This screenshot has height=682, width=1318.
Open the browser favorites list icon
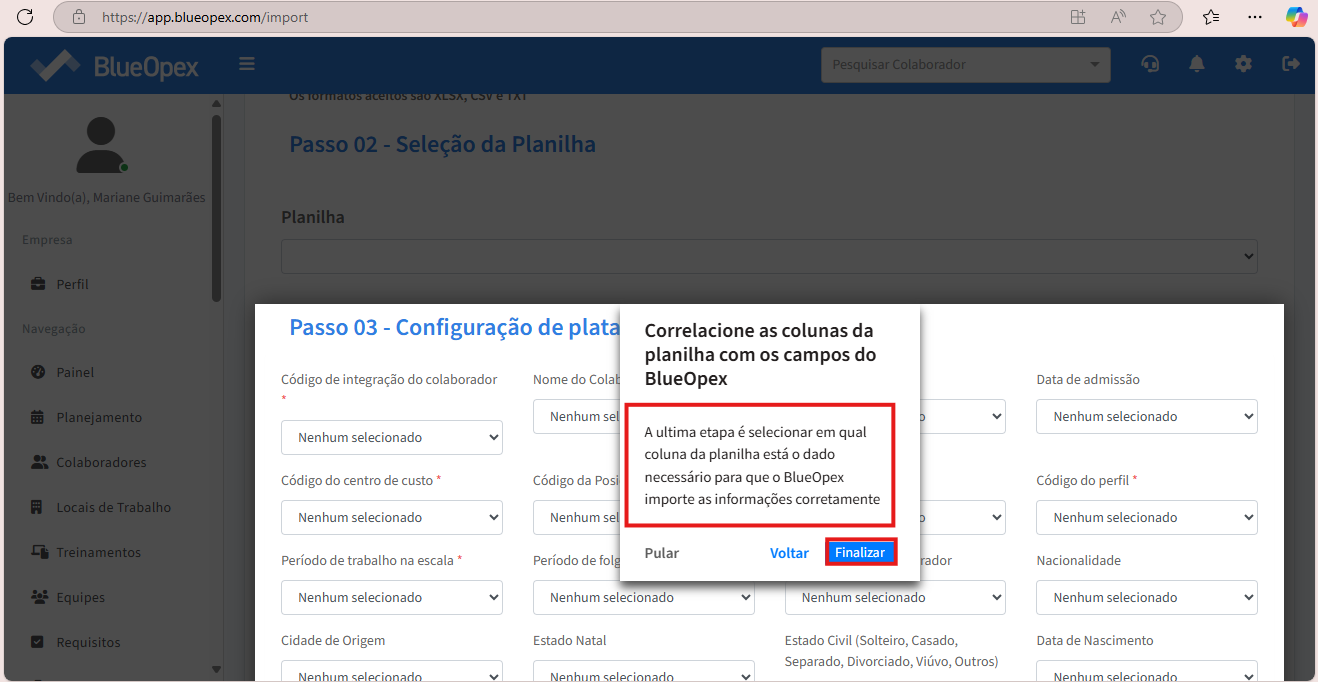tap(1211, 17)
